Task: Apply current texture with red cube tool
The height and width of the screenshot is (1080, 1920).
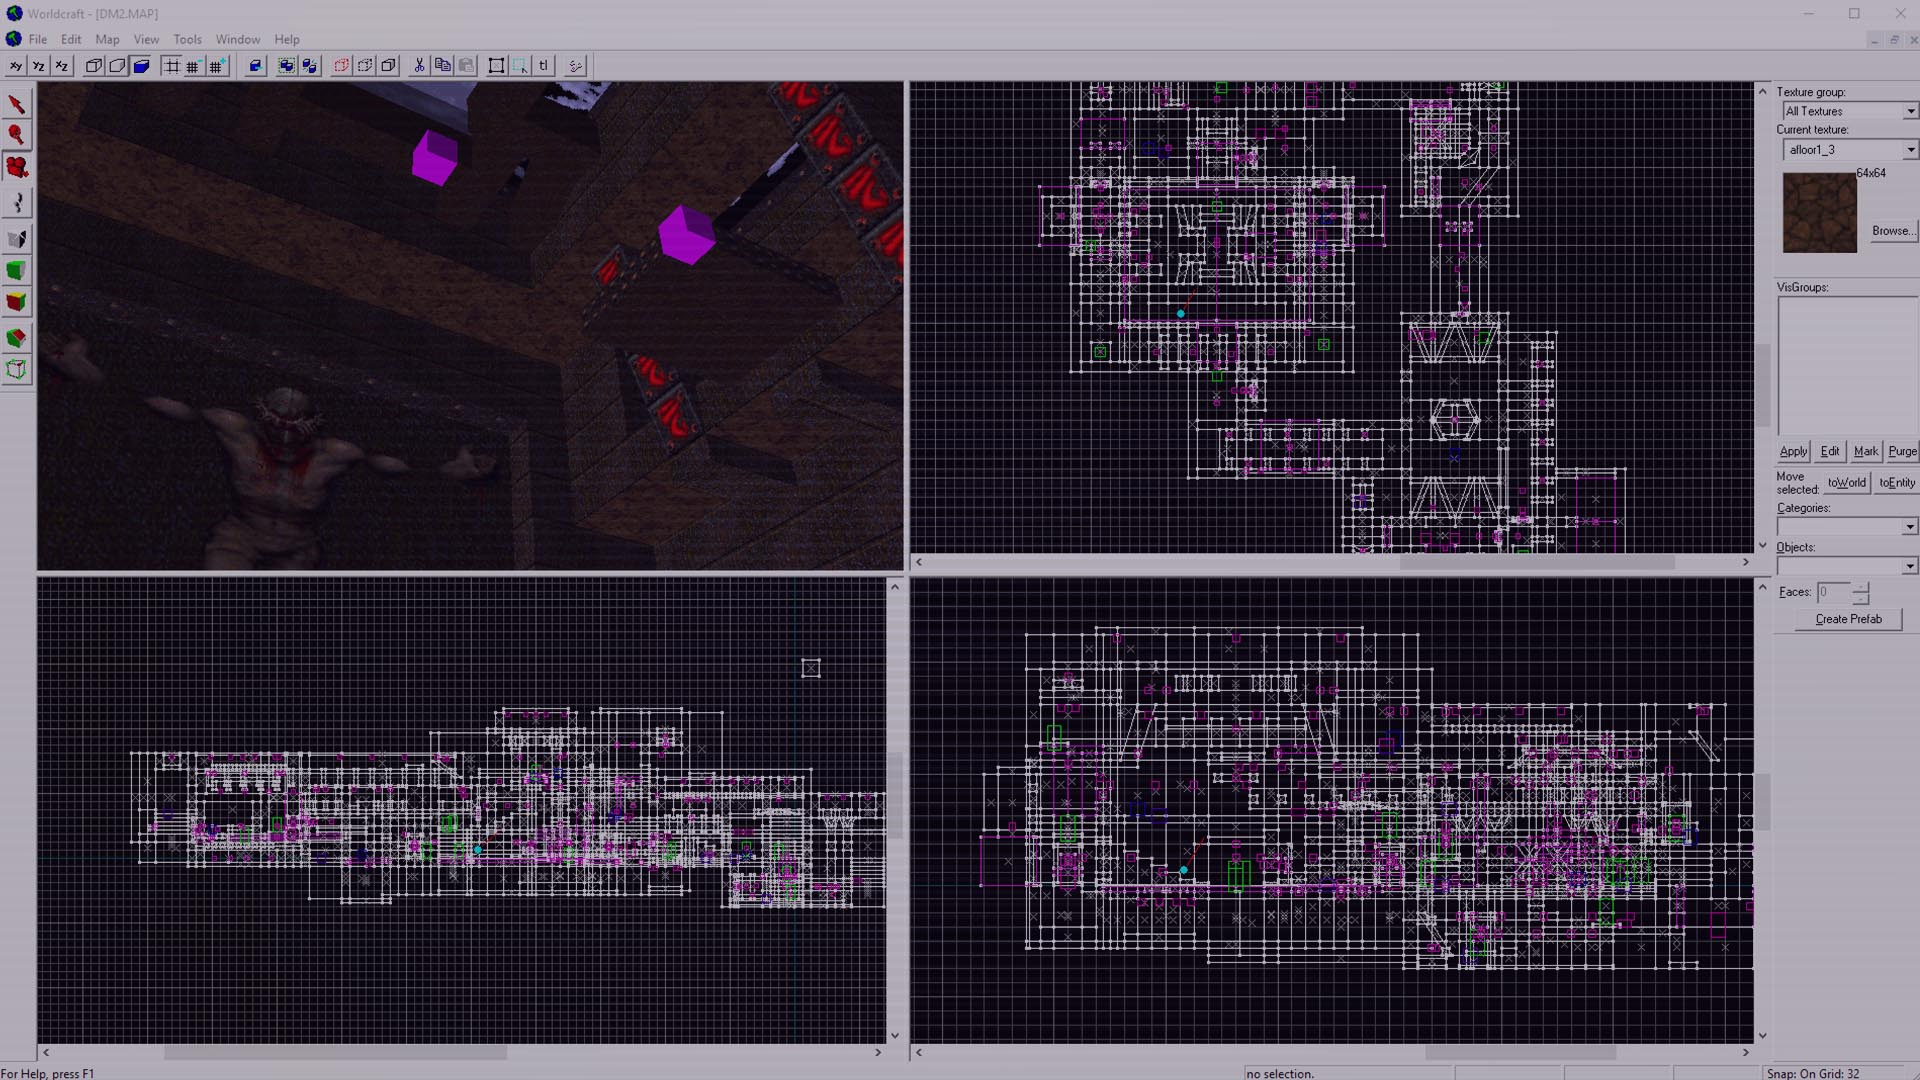Action: coord(17,302)
